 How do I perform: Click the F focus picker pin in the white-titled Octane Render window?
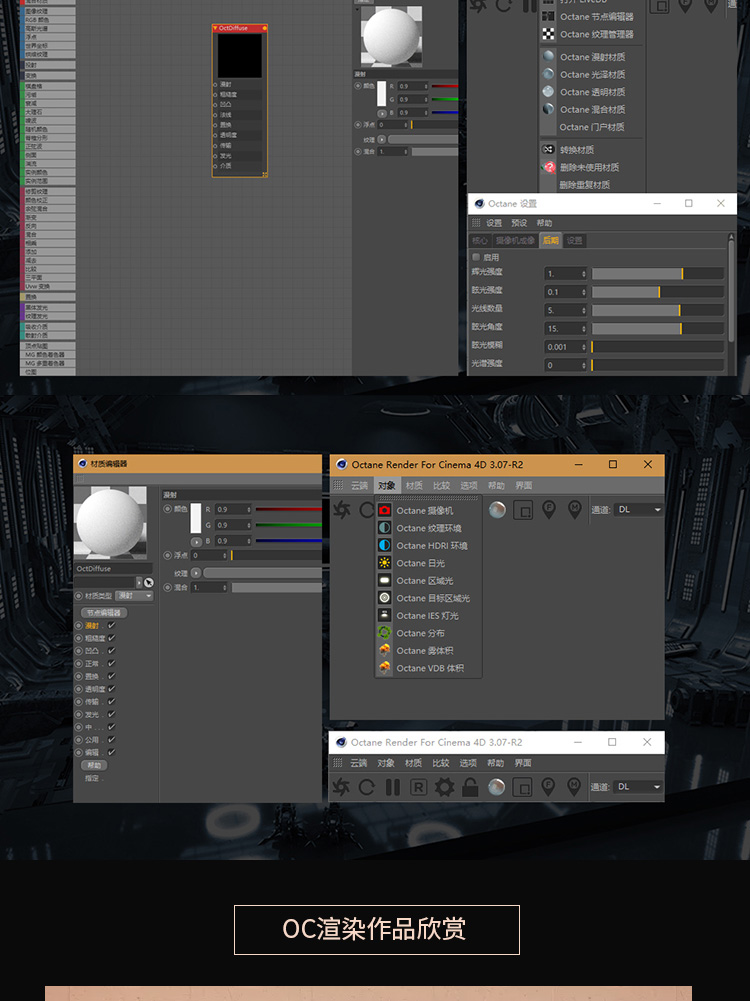click(x=548, y=786)
